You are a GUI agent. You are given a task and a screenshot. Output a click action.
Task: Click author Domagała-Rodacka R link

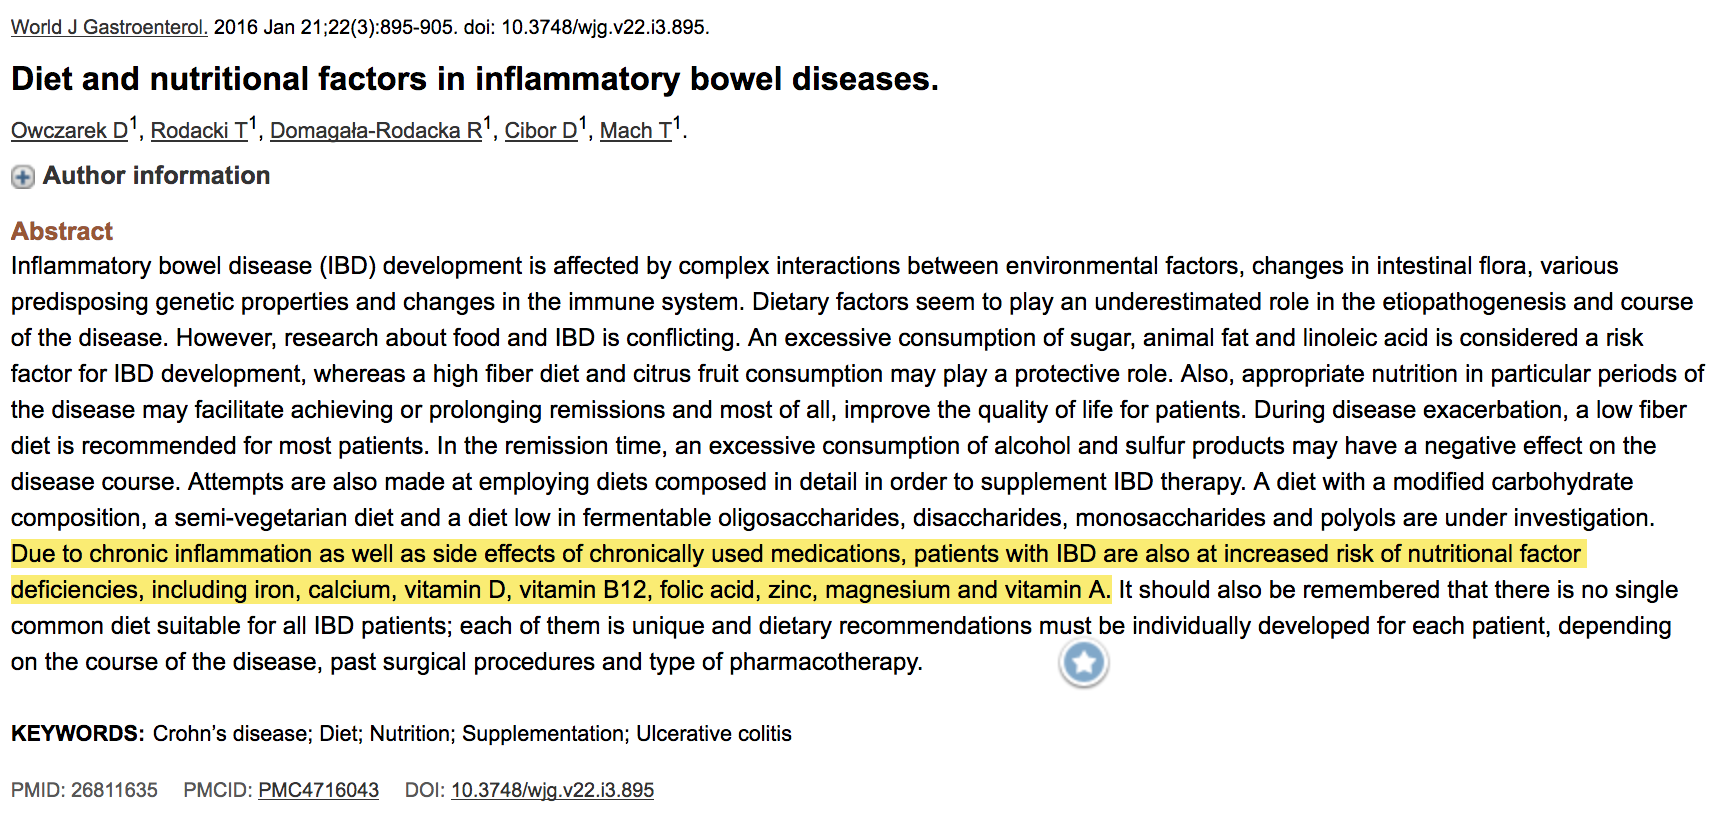tap(375, 131)
